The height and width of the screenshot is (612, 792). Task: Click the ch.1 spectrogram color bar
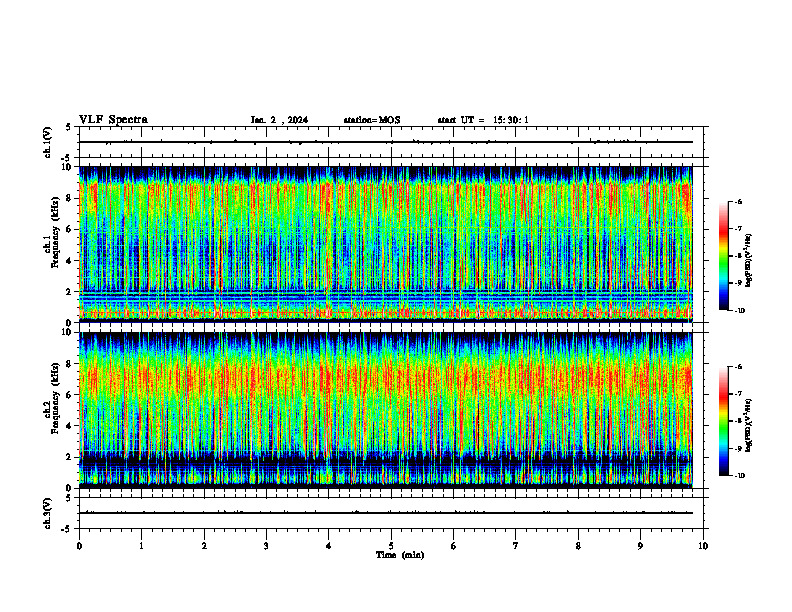pos(723,256)
